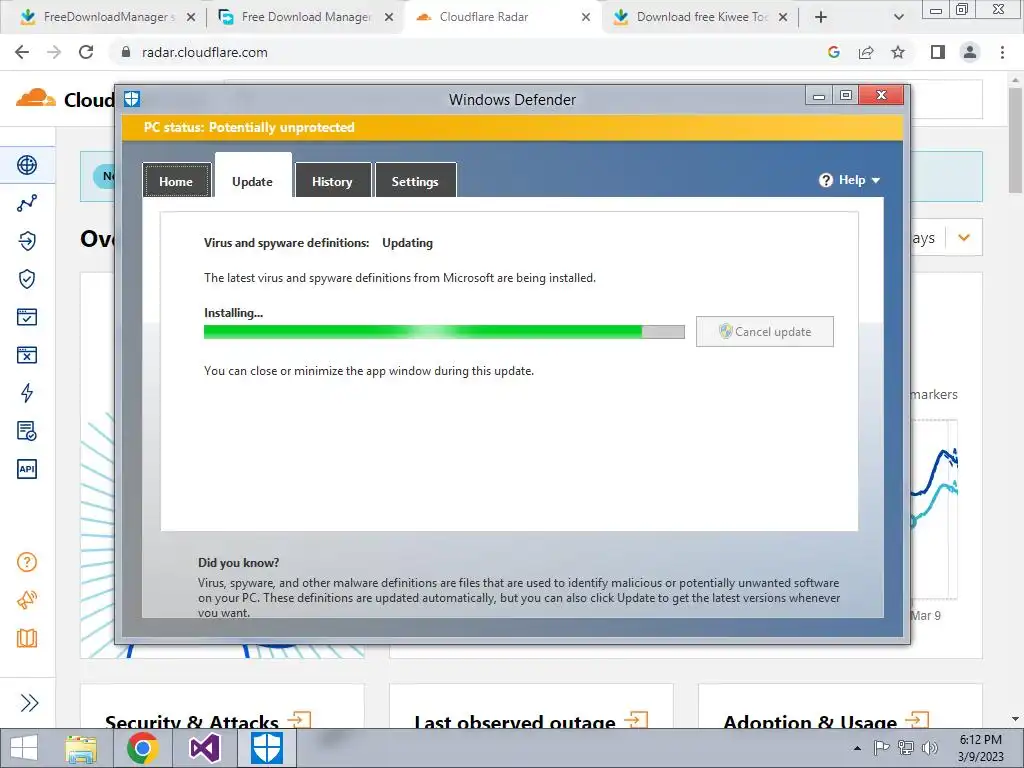The width and height of the screenshot is (1024, 768).
Task: Click the green installing progress bar
Action: coord(444,332)
